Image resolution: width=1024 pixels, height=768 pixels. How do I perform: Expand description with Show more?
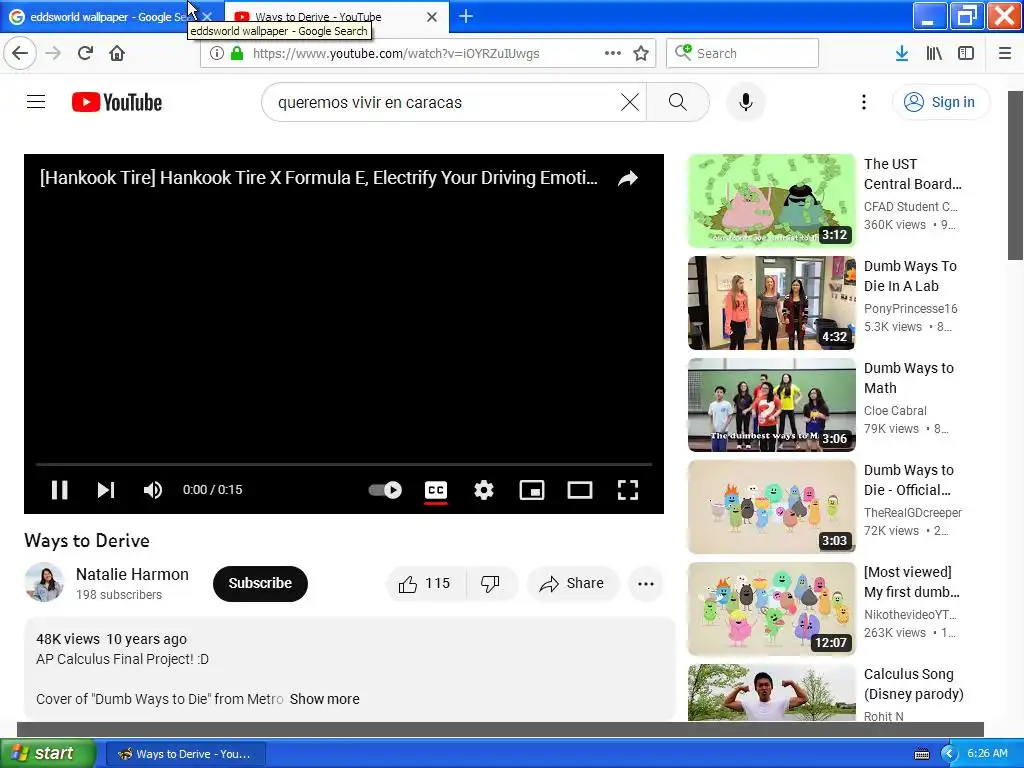(325, 699)
